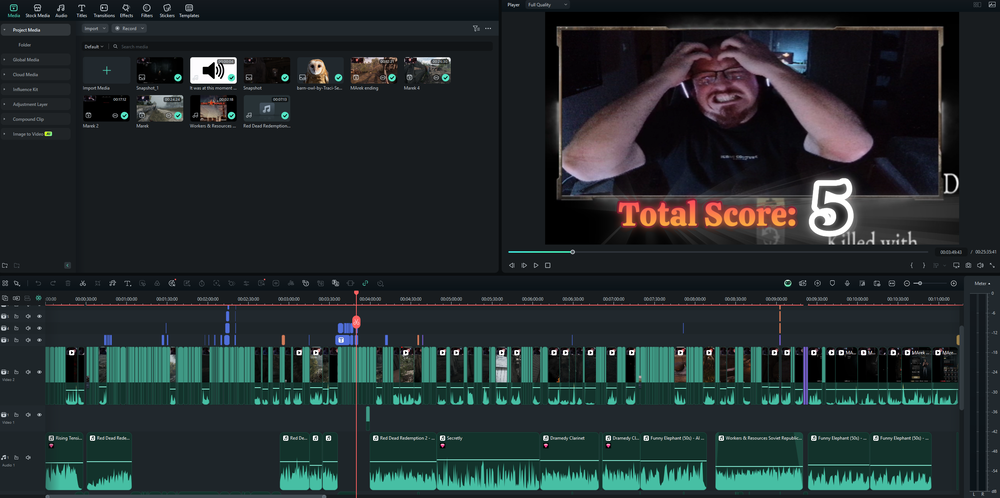The width and height of the screenshot is (1000, 498).
Task: Open the Stock Media tab
Action: pos(37,10)
